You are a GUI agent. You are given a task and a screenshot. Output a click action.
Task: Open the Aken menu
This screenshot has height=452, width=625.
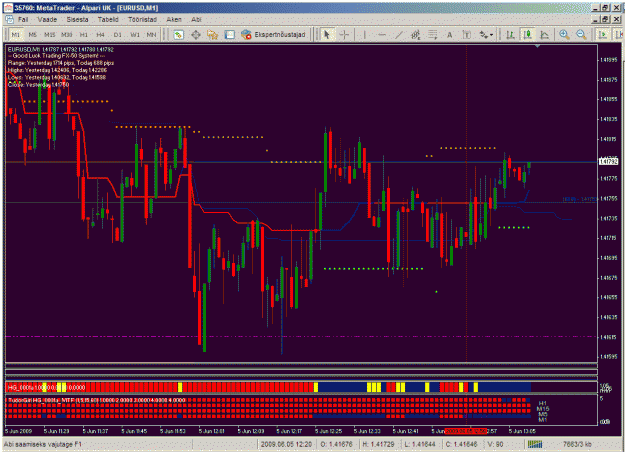click(x=174, y=19)
